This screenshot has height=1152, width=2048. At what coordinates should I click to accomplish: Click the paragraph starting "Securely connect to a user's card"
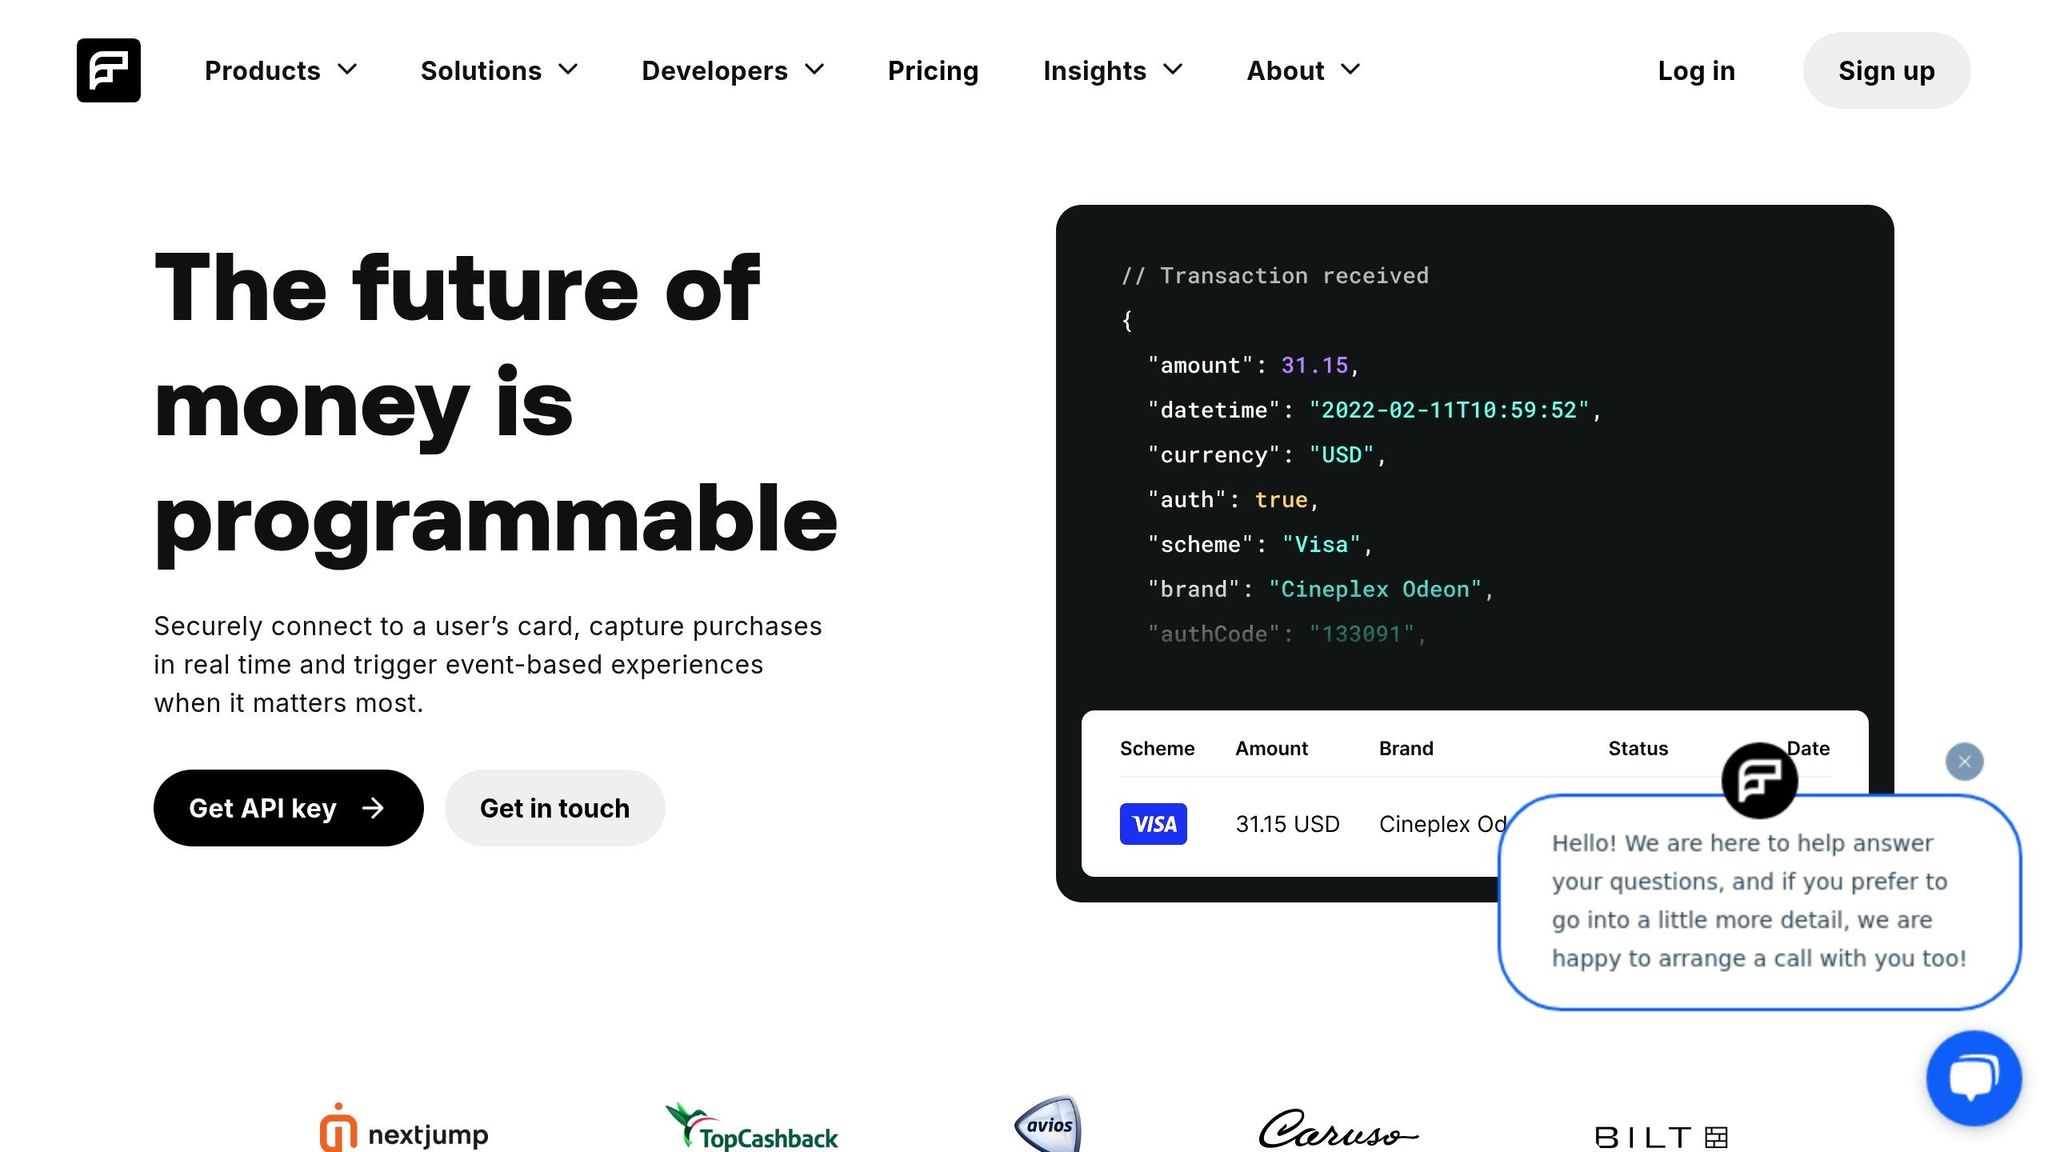488,665
